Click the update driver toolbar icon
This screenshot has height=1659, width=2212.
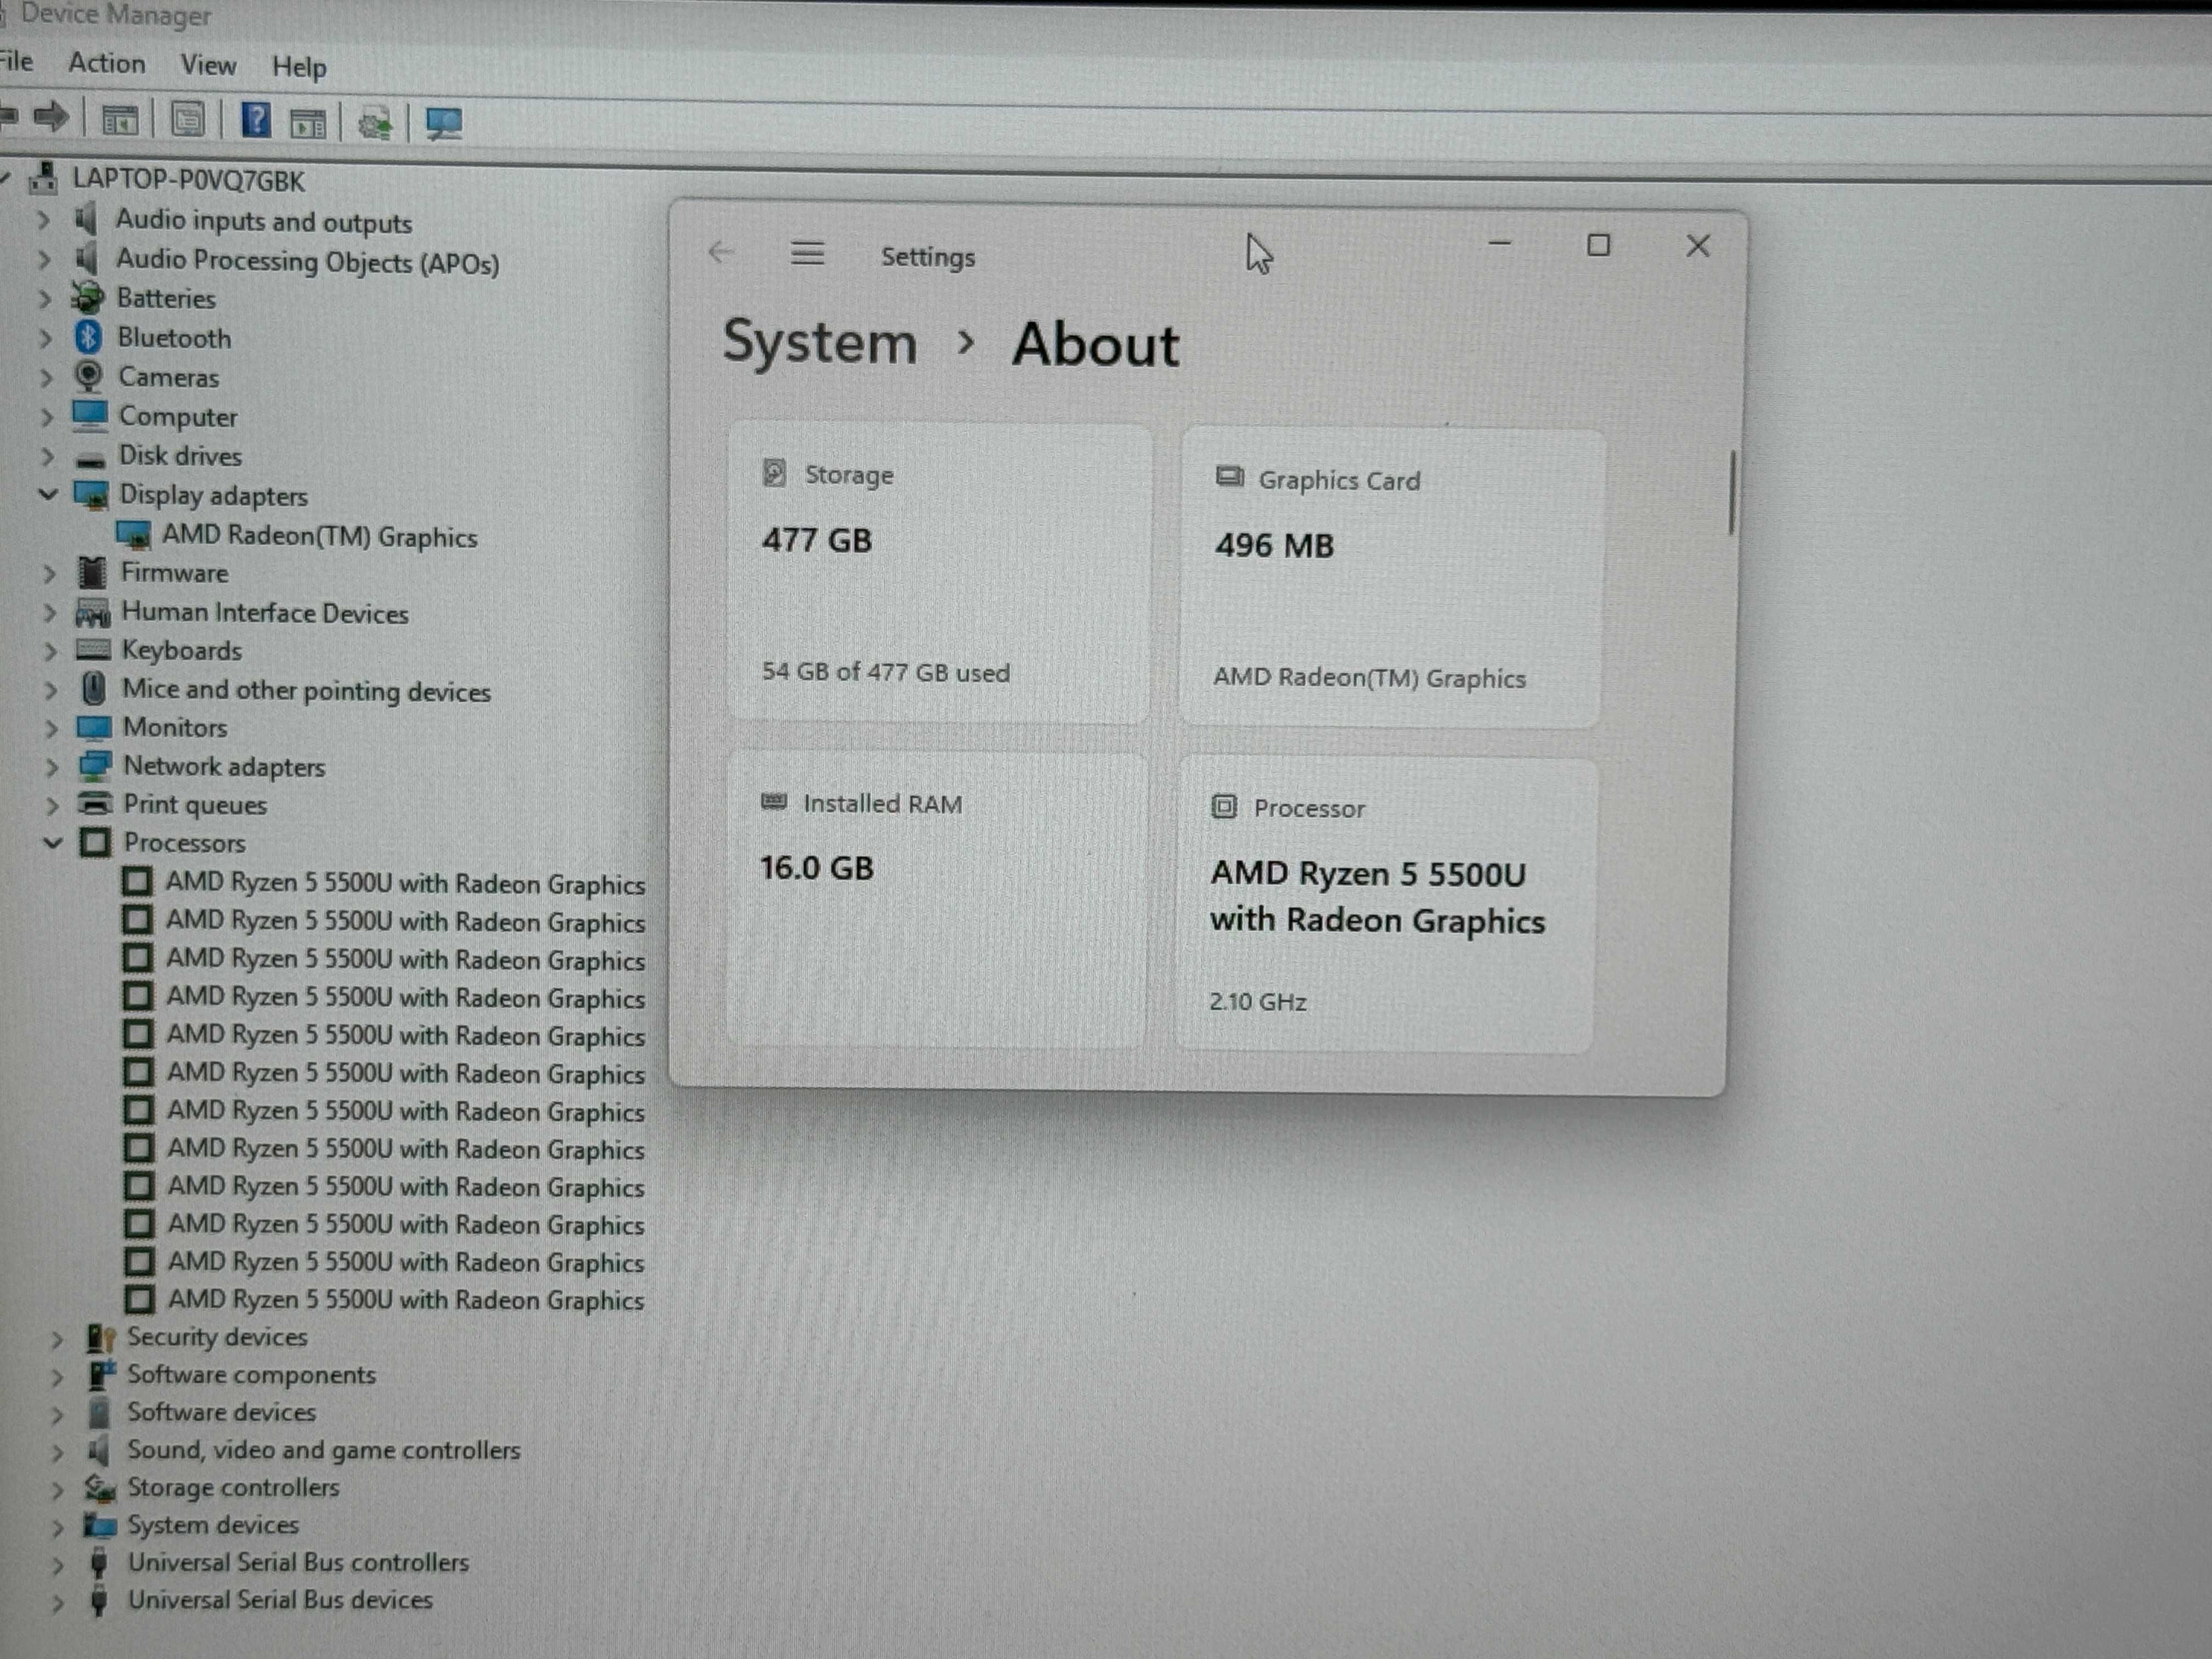375,124
